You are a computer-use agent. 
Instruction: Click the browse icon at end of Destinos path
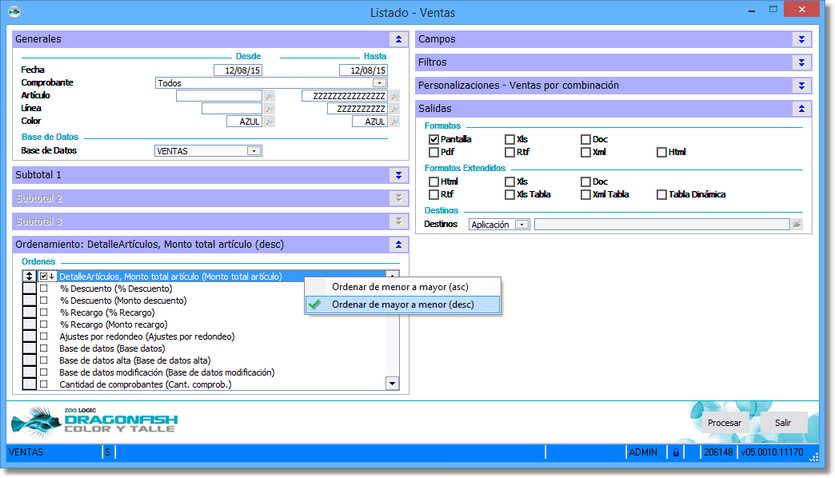coord(797,225)
